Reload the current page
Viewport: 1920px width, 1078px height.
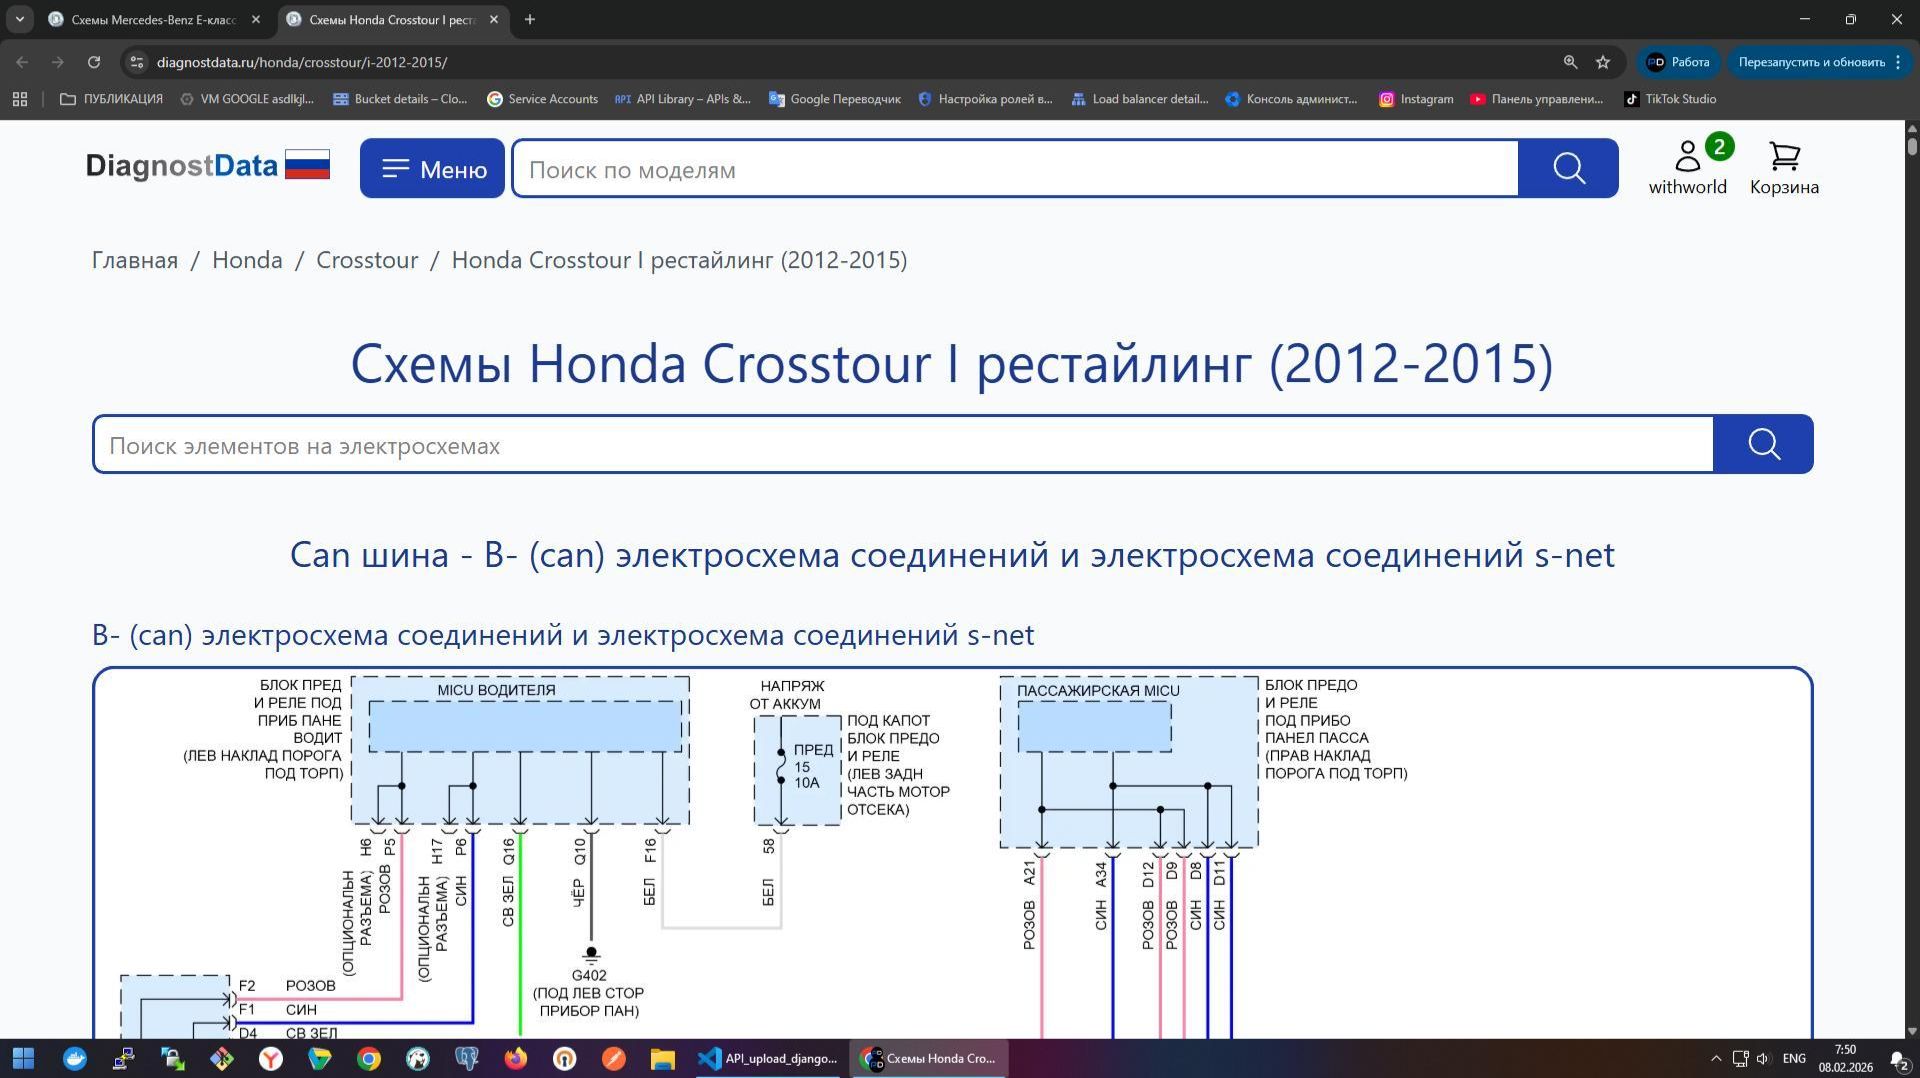tap(93, 62)
